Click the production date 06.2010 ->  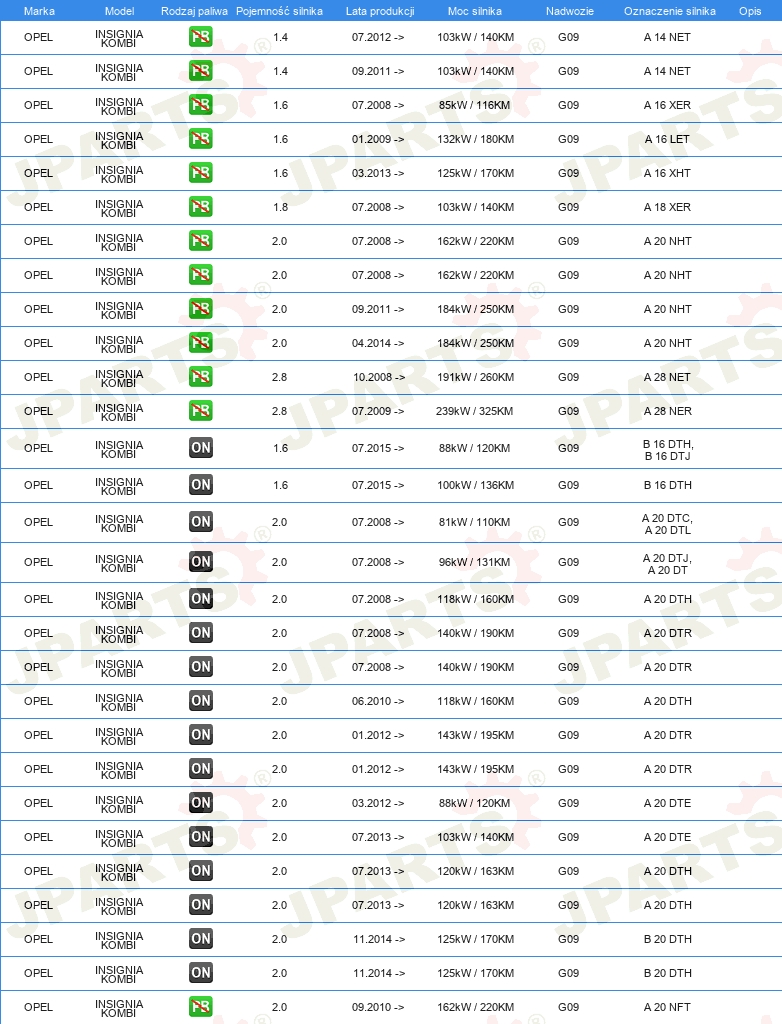pos(378,701)
